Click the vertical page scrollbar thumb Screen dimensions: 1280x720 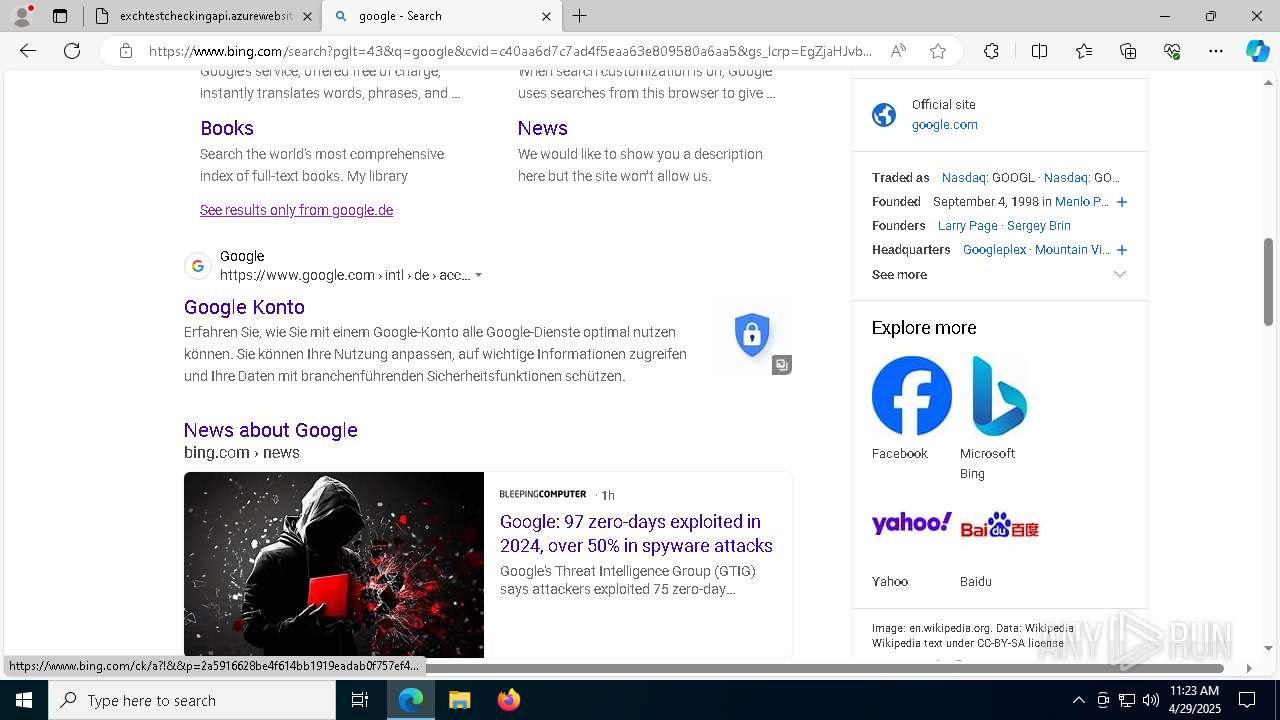(1269, 282)
